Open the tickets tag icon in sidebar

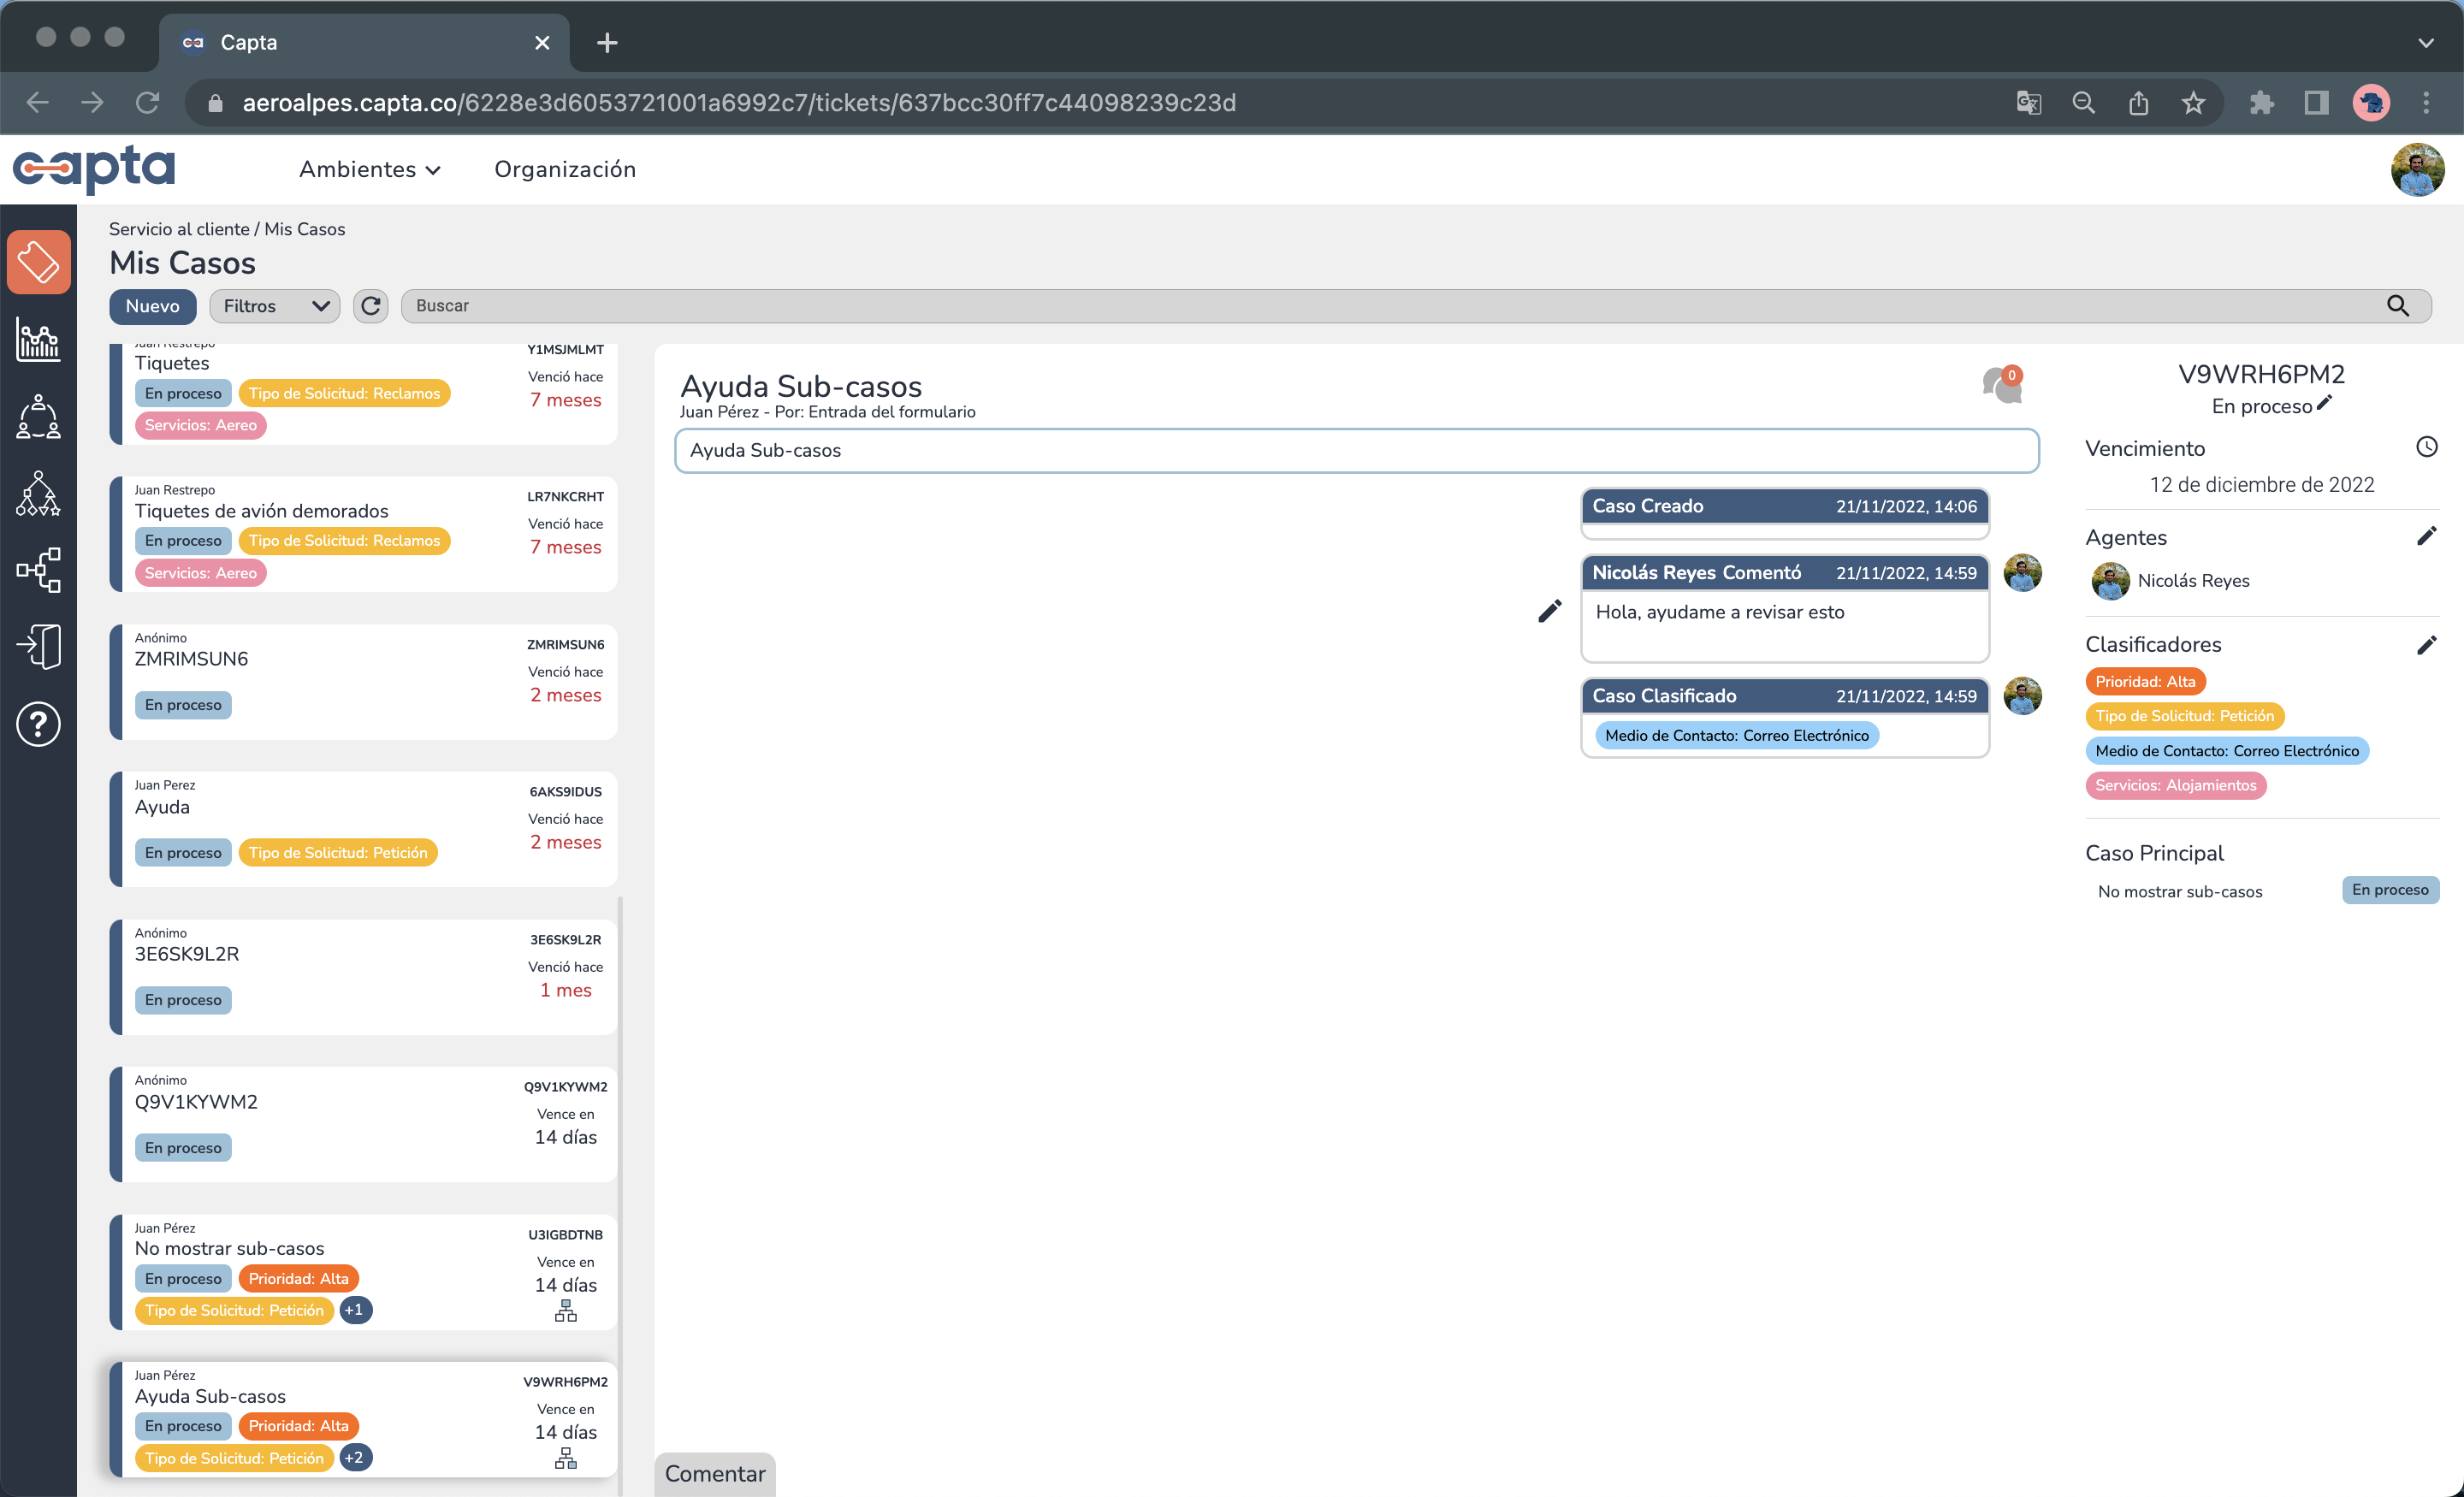coord(38,262)
